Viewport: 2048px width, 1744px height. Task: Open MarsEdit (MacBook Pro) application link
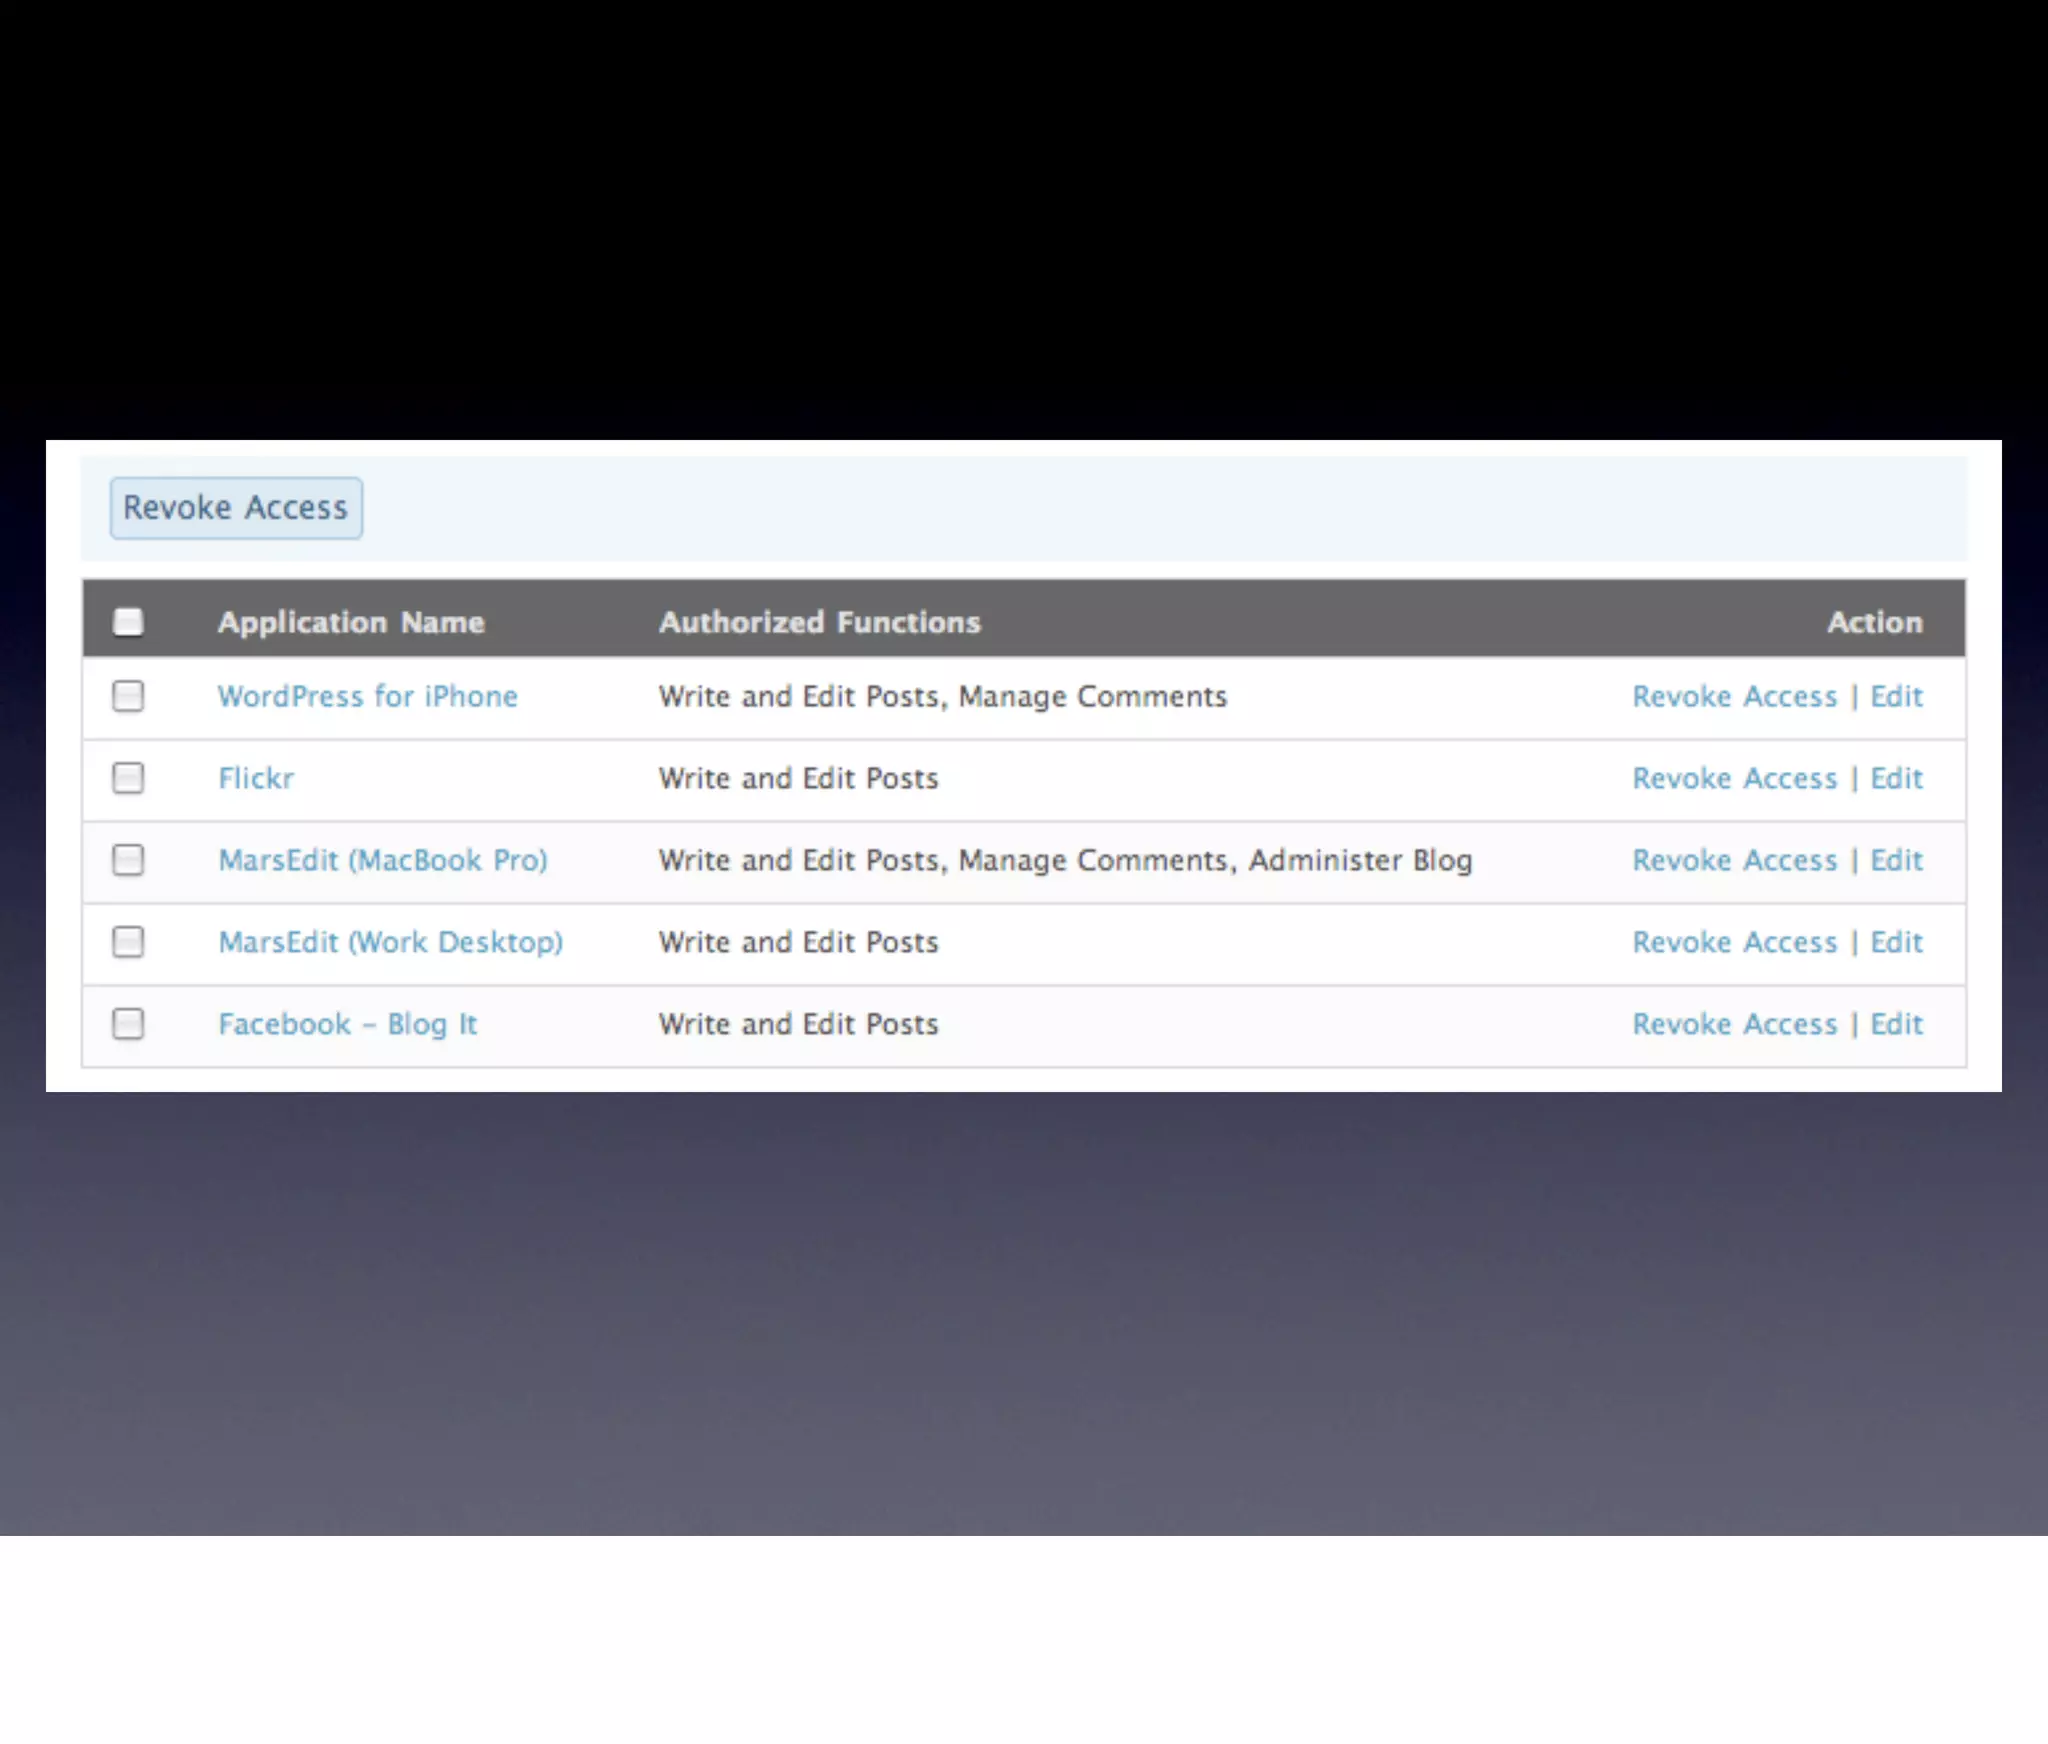tap(383, 860)
